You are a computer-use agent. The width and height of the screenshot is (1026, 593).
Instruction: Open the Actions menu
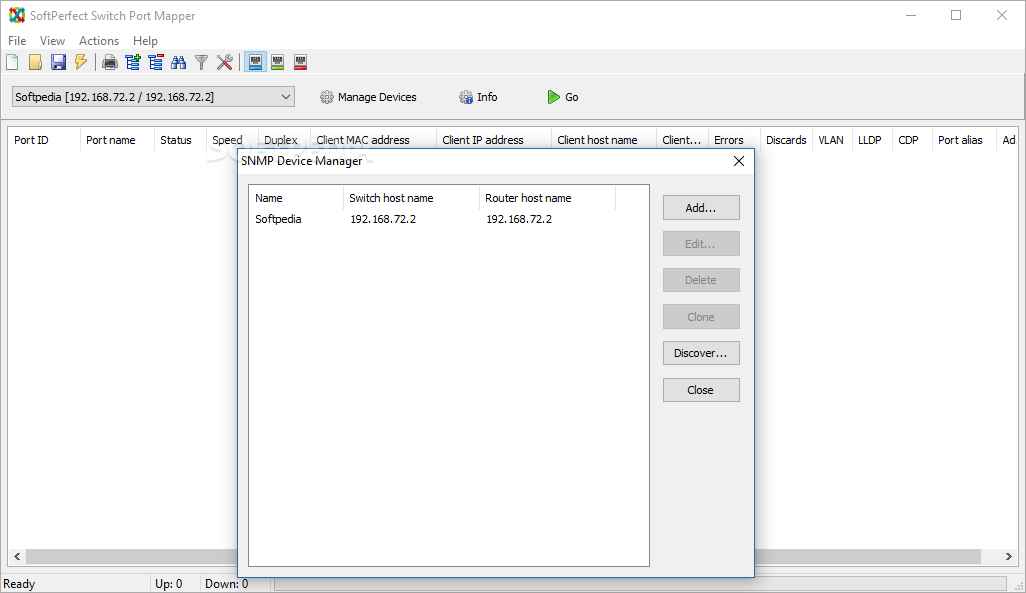point(99,41)
